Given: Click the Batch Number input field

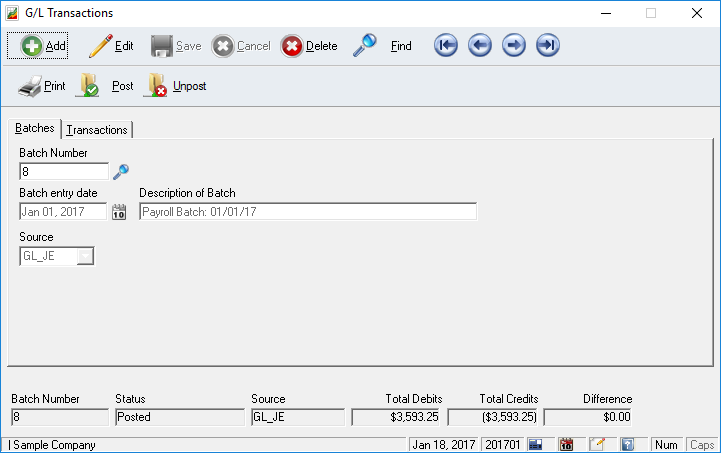Looking at the screenshot, I should pyautogui.click(x=63, y=172).
